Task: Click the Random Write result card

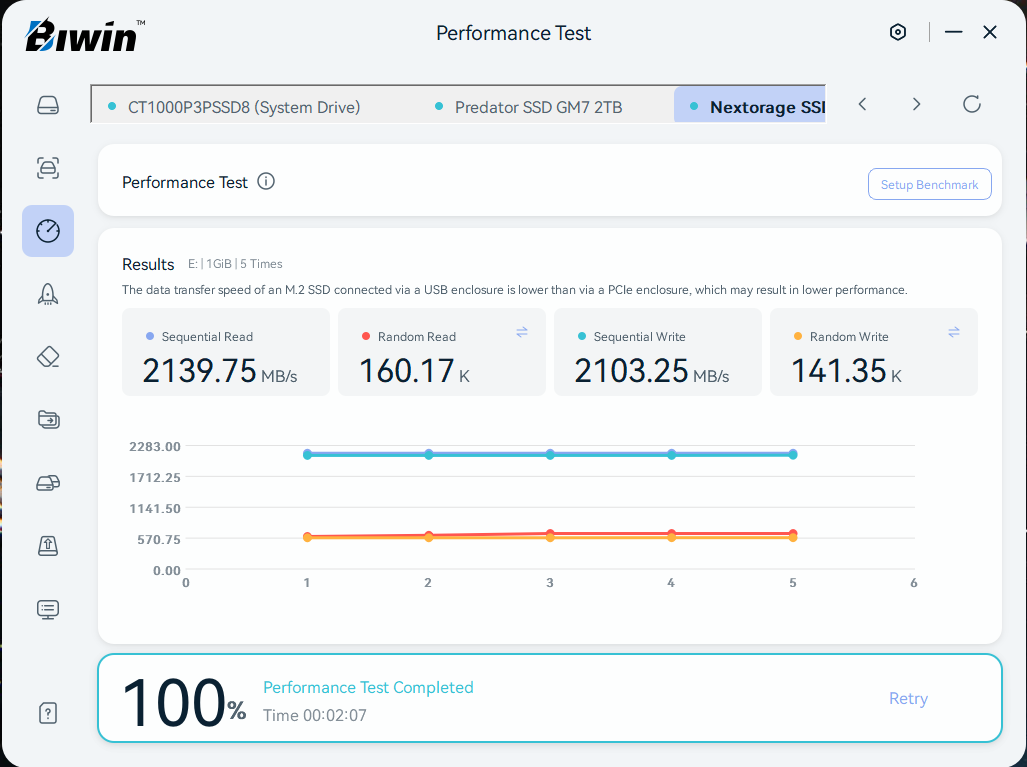Action: 874,352
